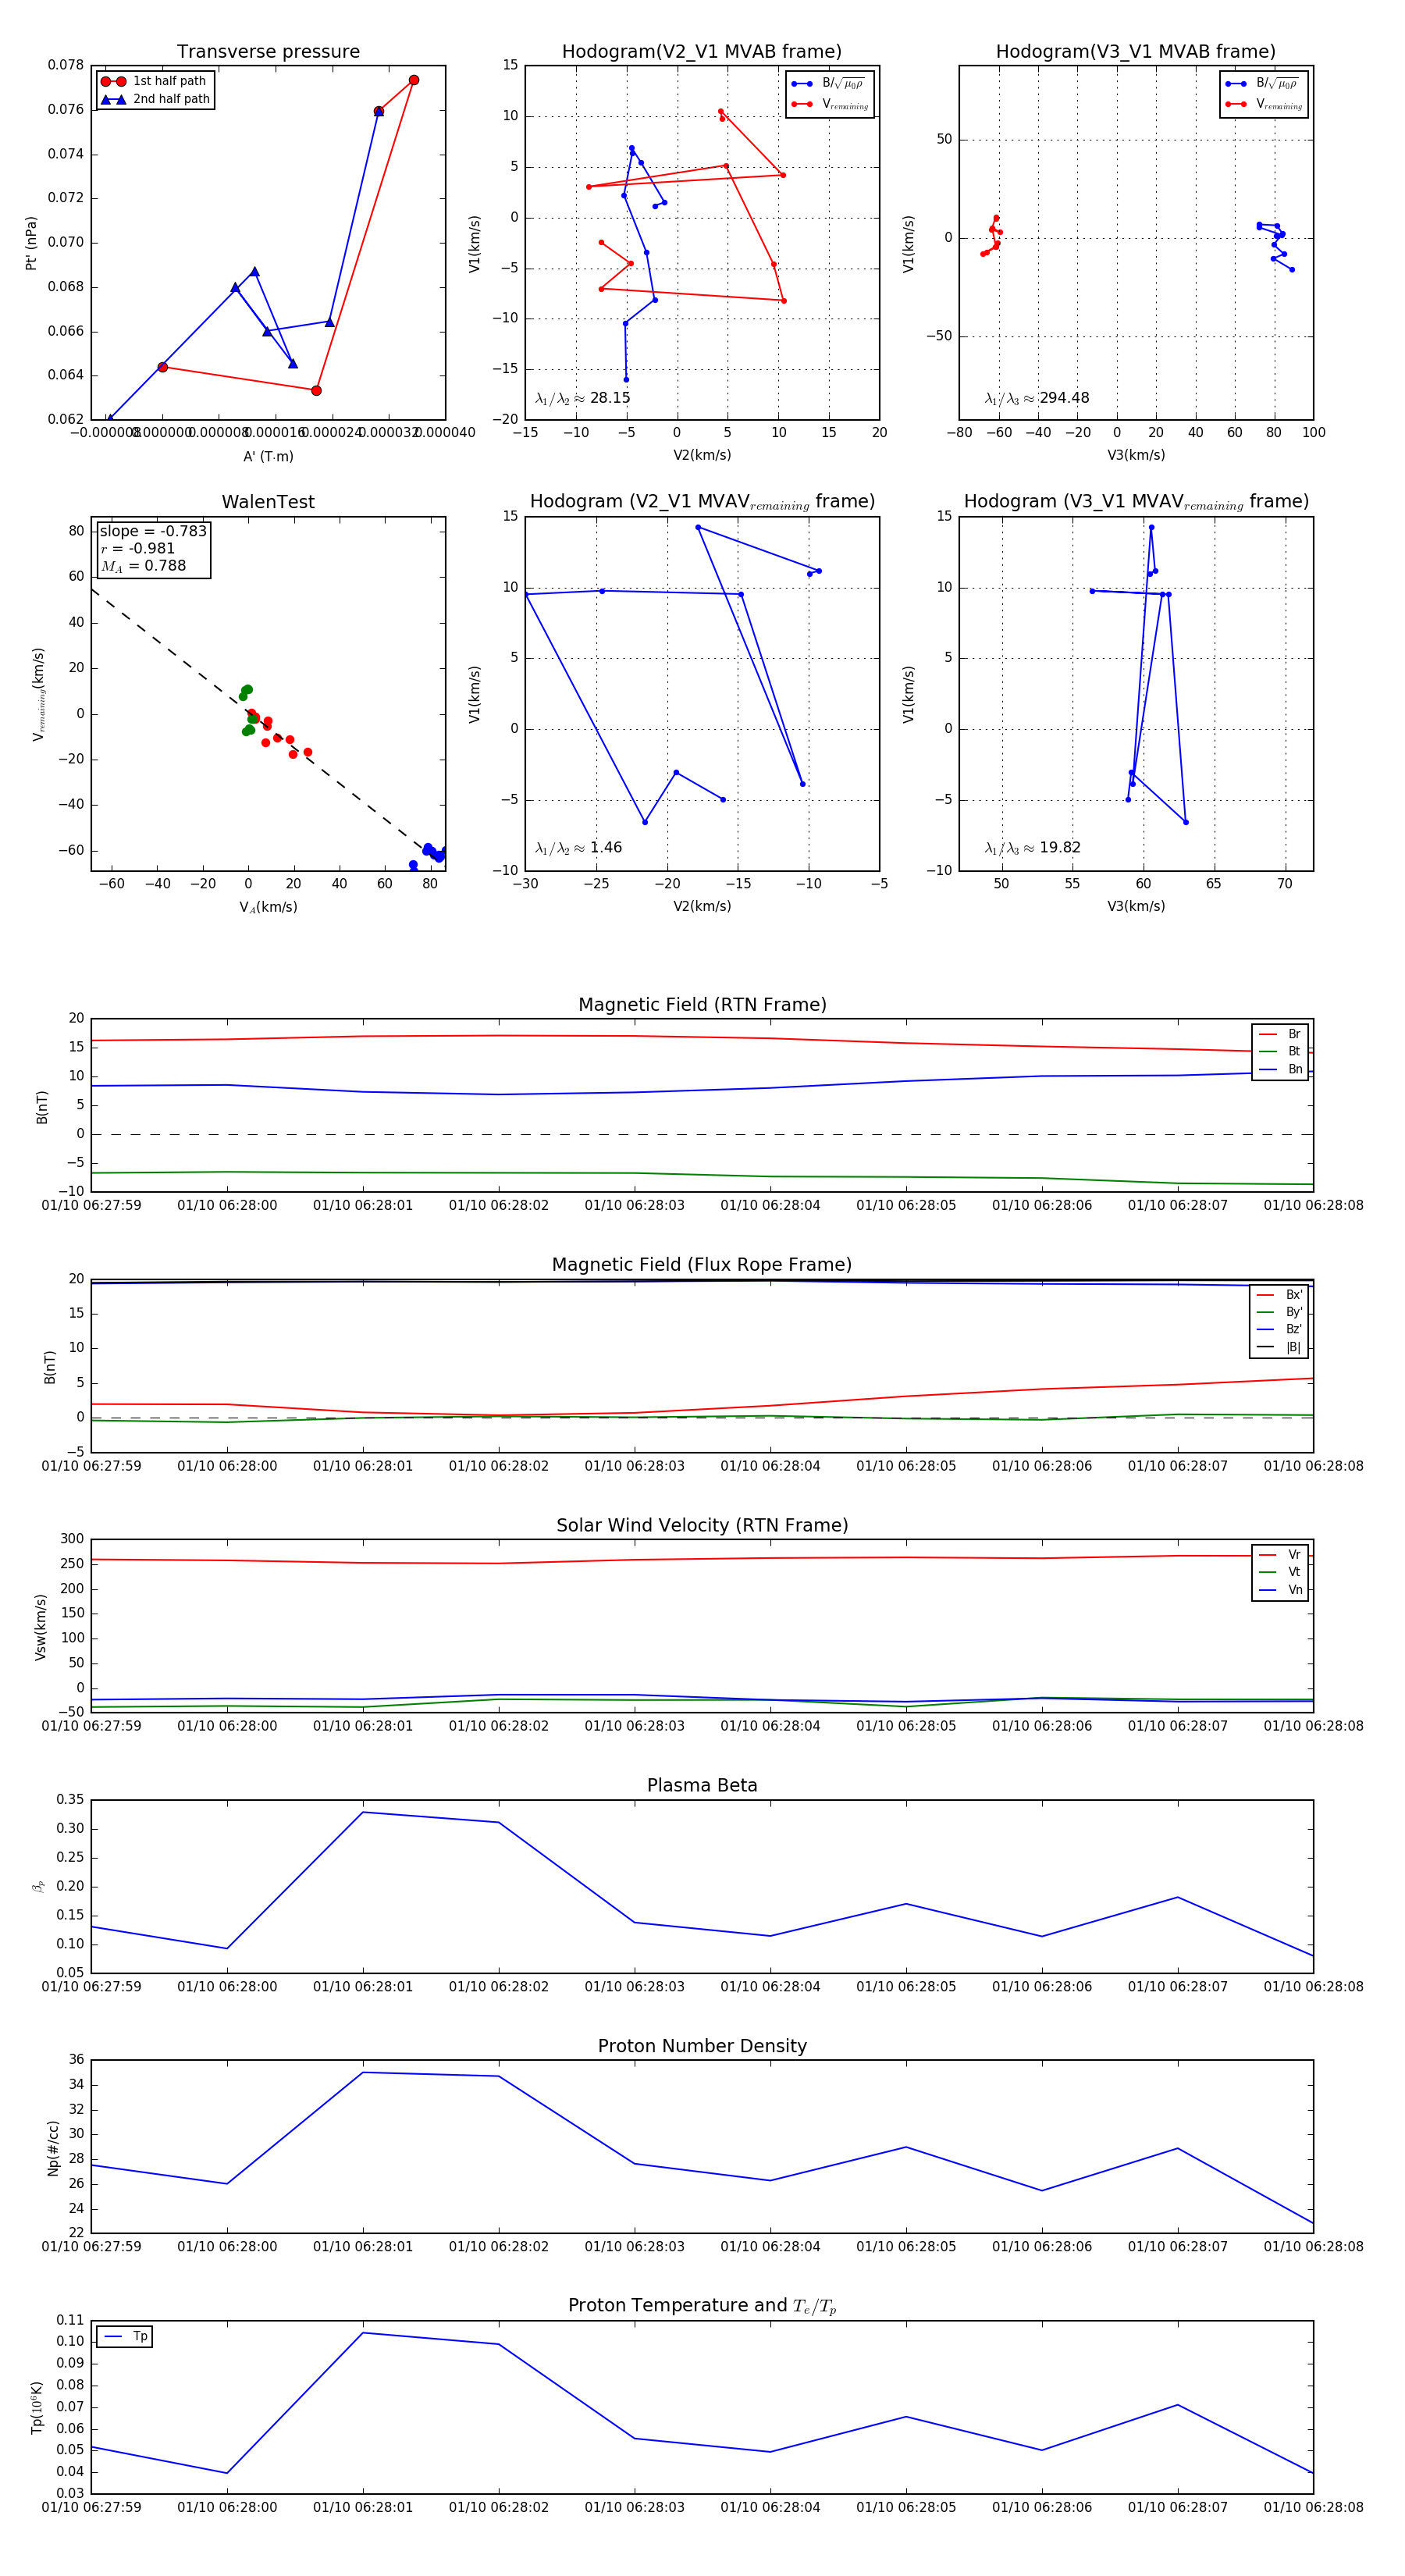Click the 'Magnetic Field (Flux Rope Frame)' title
Image resolution: width=1405 pixels, height=2576 pixels.
click(702, 1265)
